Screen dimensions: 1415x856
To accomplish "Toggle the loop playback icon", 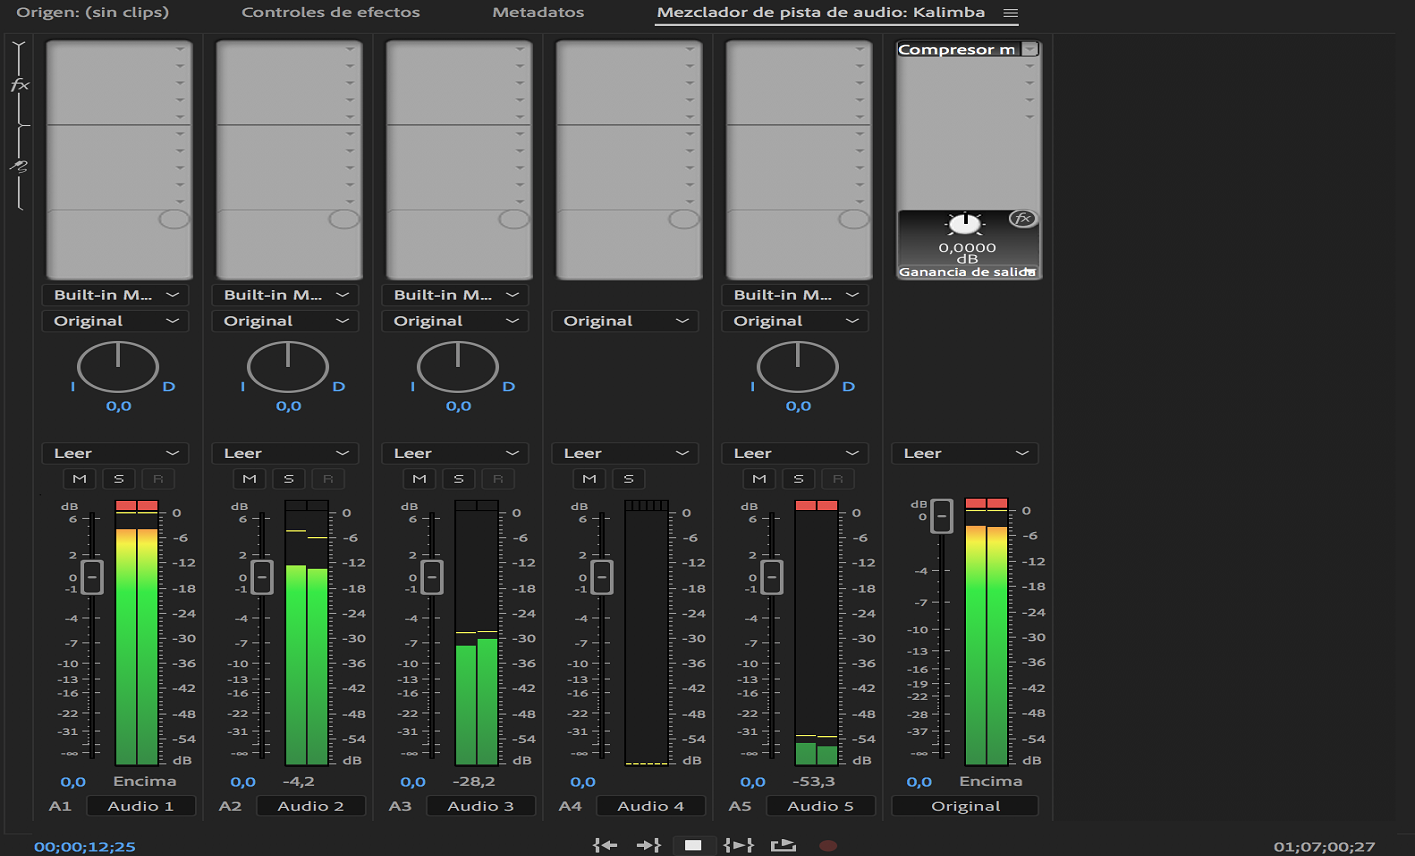I will (x=784, y=845).
